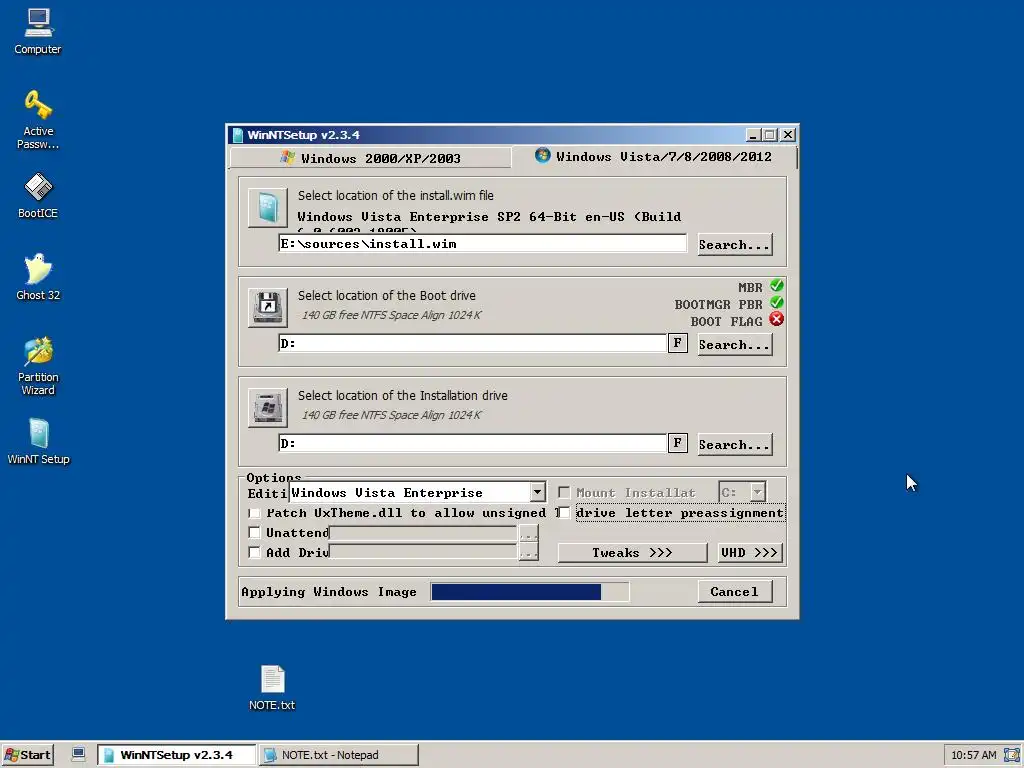This screenshot has height=768, width=1024.
Task: Click the MBR green check status icon
Action: point(776,285)
